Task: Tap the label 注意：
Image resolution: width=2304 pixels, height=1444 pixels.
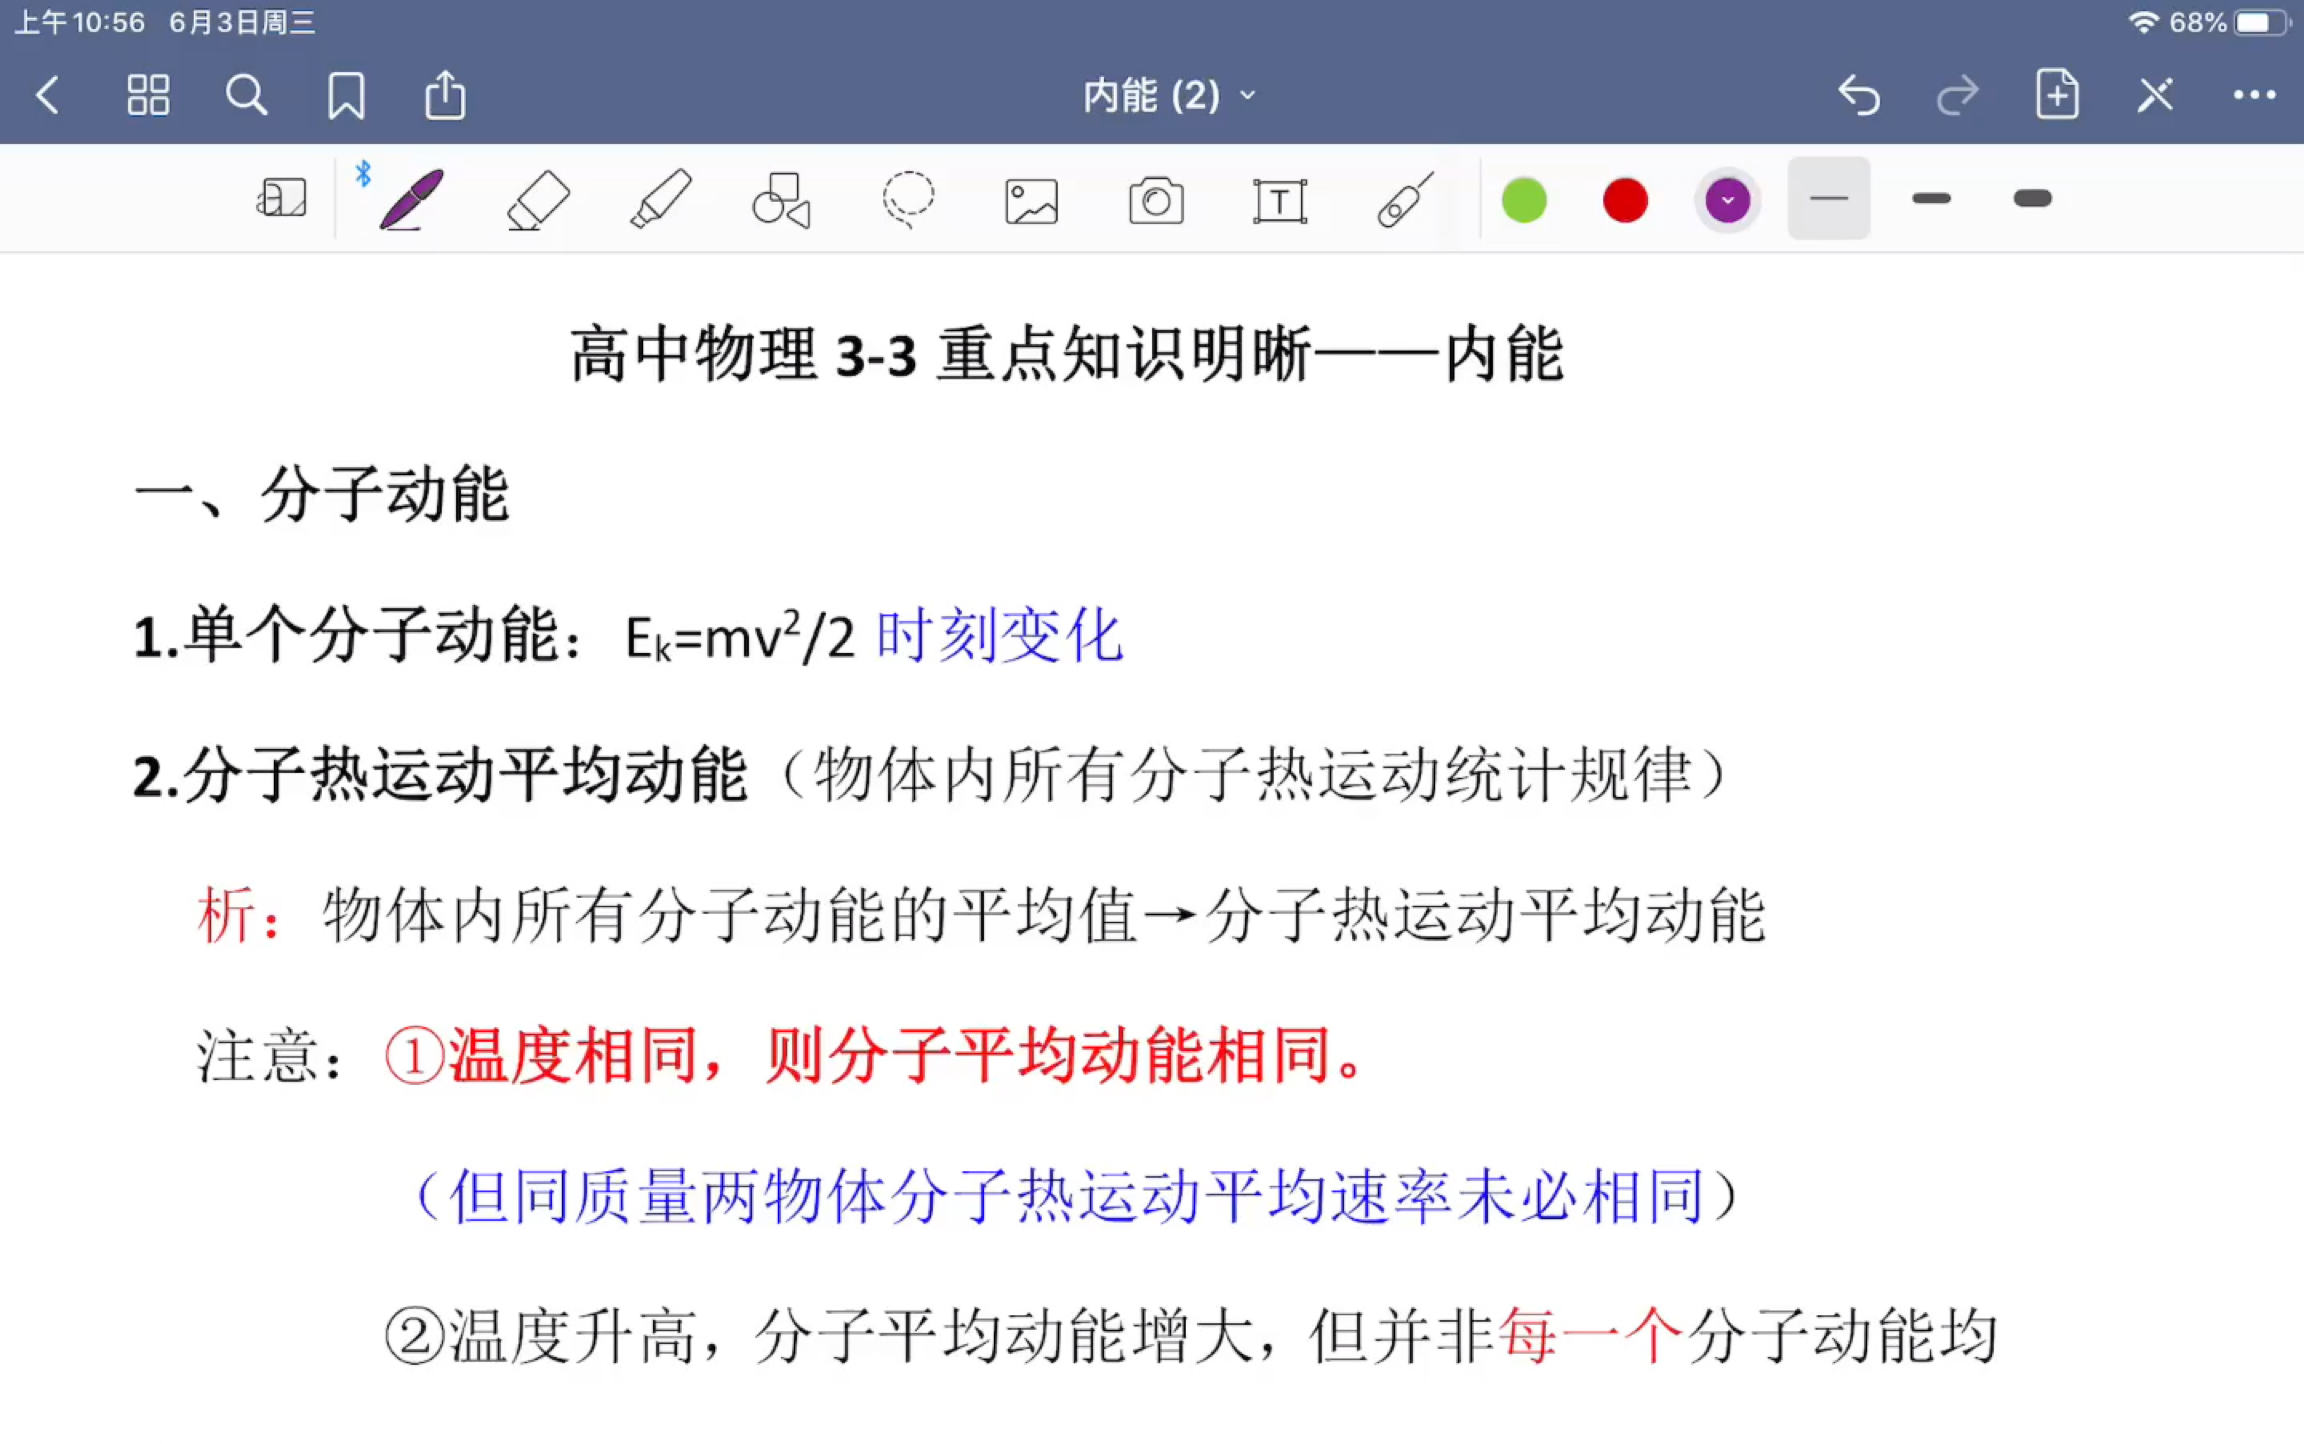Action: point(270,1056)
